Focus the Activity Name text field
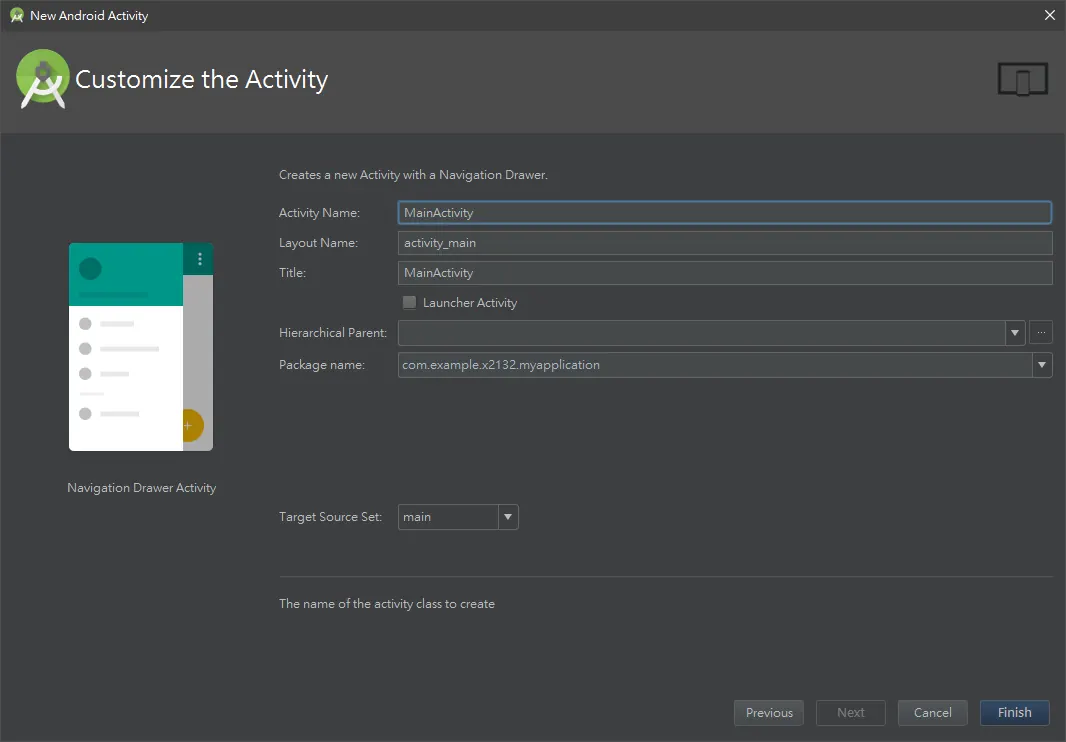 click(x=725, y=213)
